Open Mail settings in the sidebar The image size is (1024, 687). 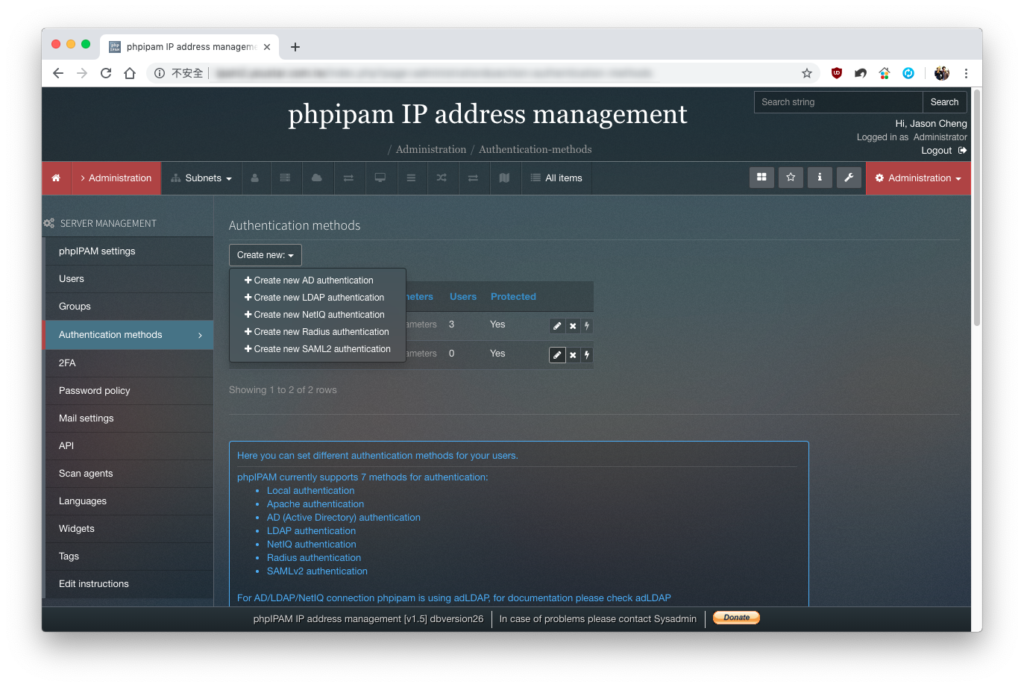click(129, 418)
